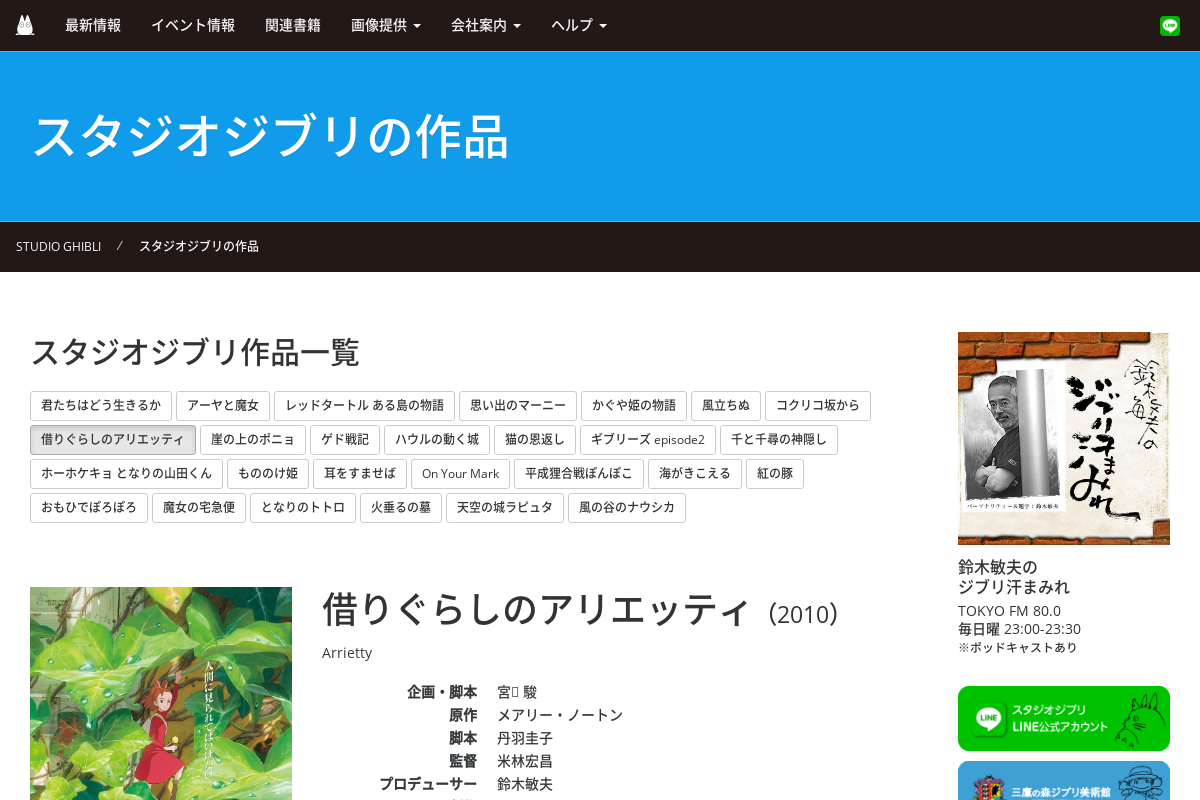The height and width of the screenshot is (800, 1200).
Task: Click the Totoro logo home icon
Action: (25, 25)
